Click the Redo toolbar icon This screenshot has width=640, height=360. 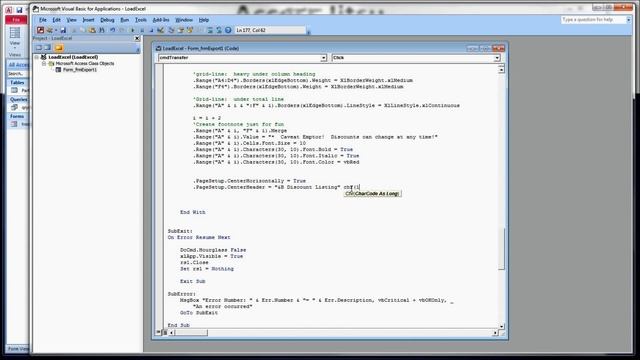tap(121, 30)
